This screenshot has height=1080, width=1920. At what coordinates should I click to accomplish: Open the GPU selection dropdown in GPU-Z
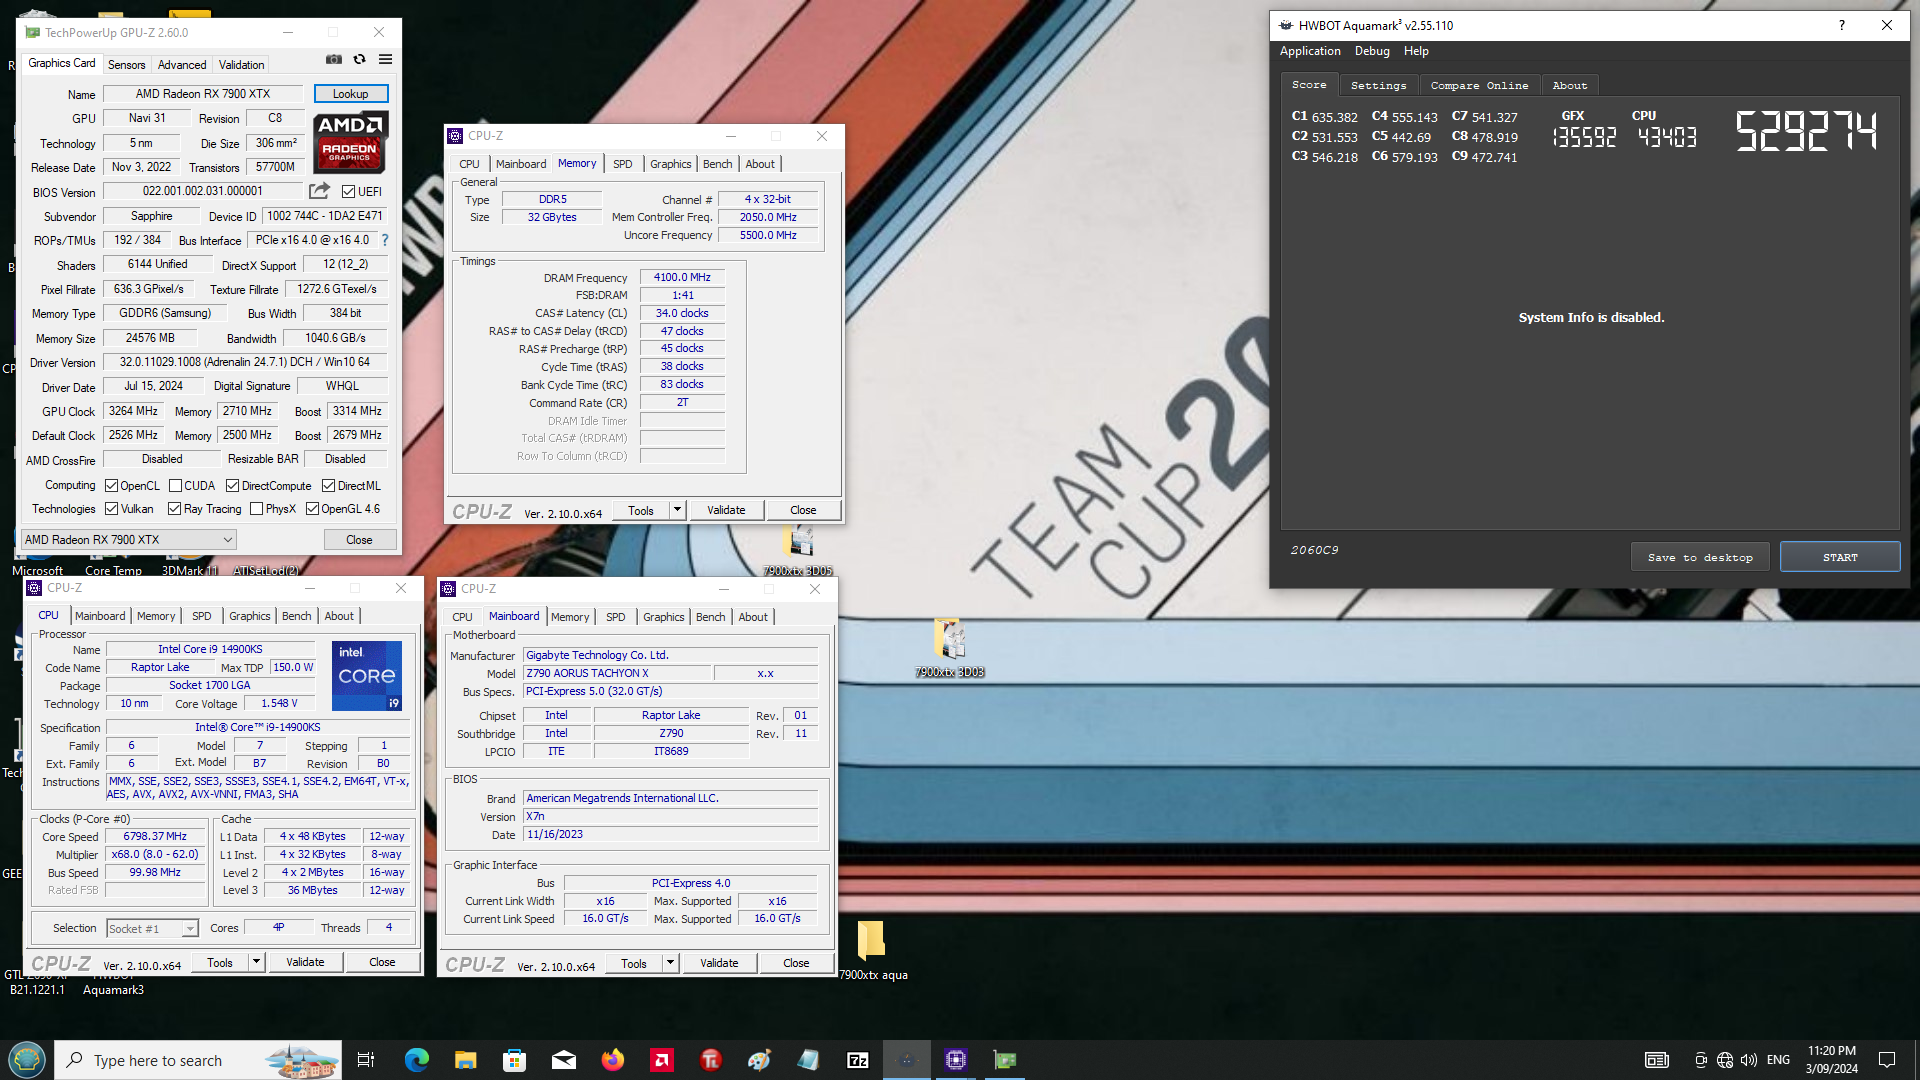point(128,540)
